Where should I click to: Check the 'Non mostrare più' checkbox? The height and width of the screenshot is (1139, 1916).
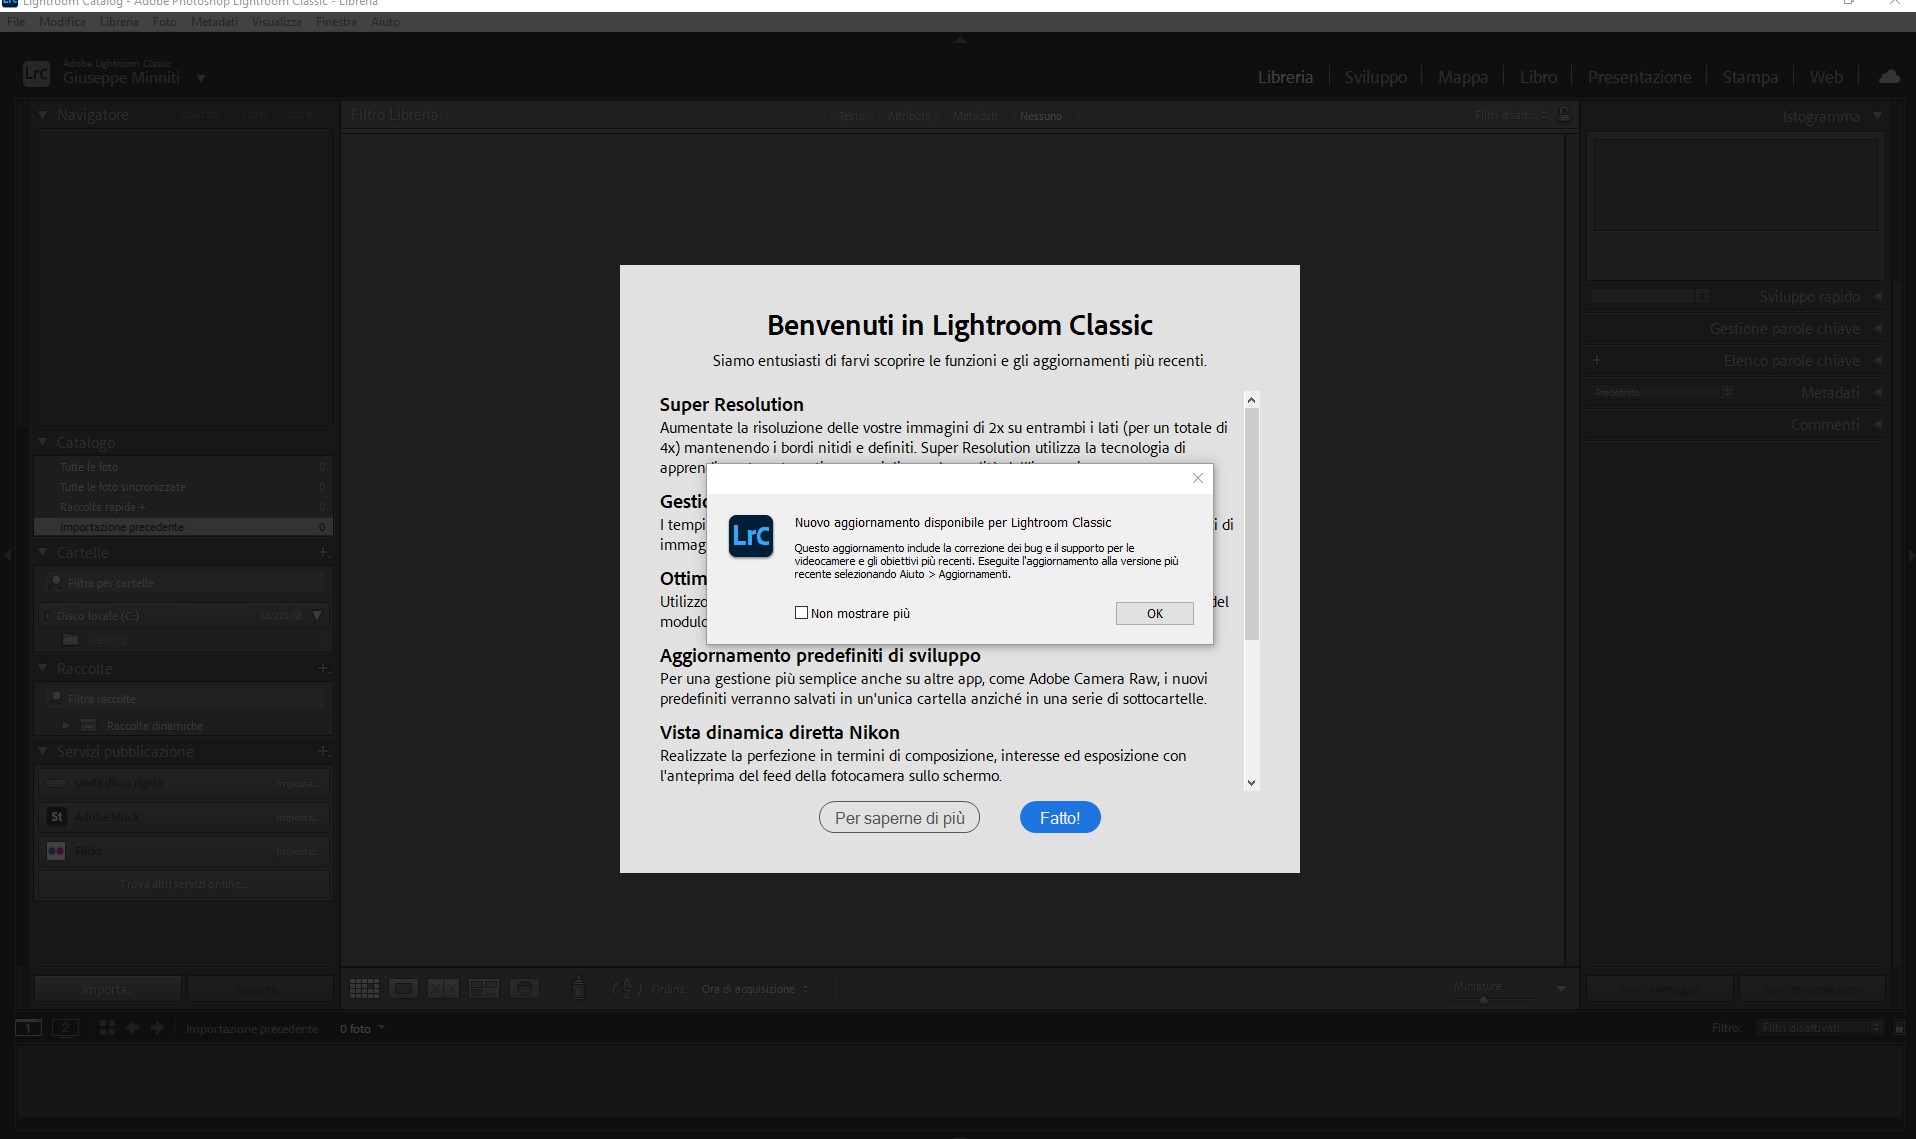click(801, 613)
